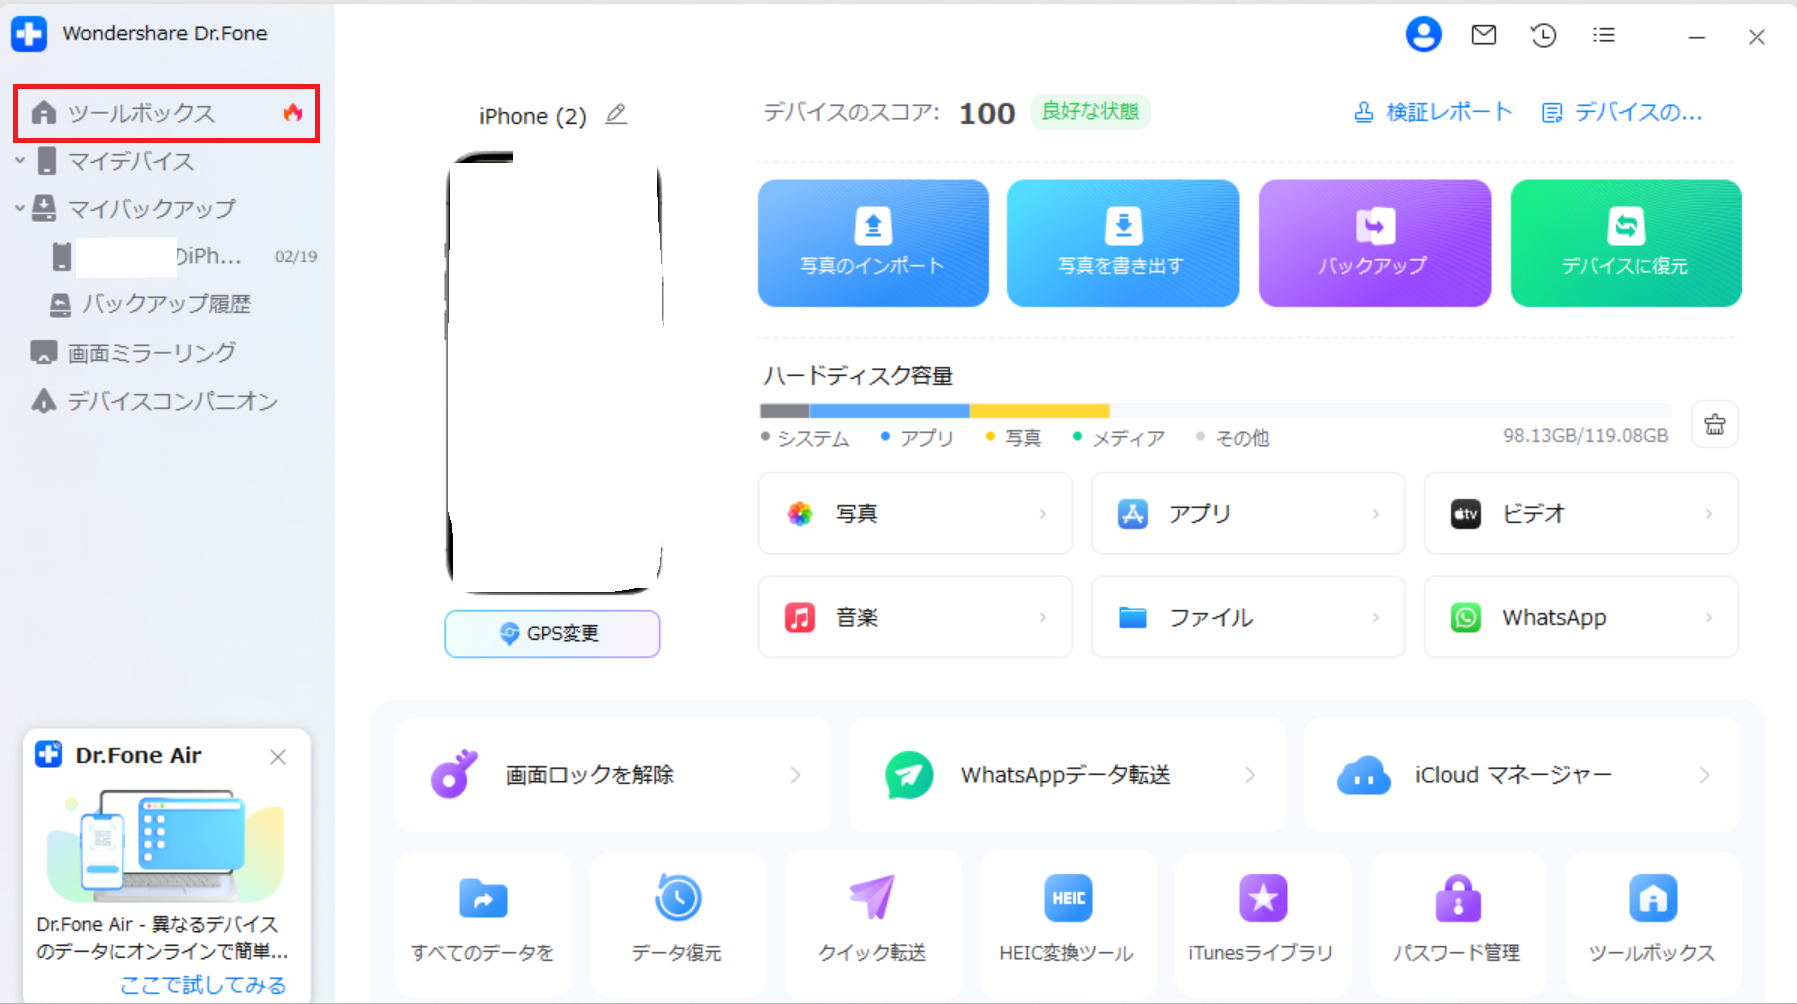Open the ビデオ category card
Viewport: 1797px width, 1004px height.
click(1581, 513)
